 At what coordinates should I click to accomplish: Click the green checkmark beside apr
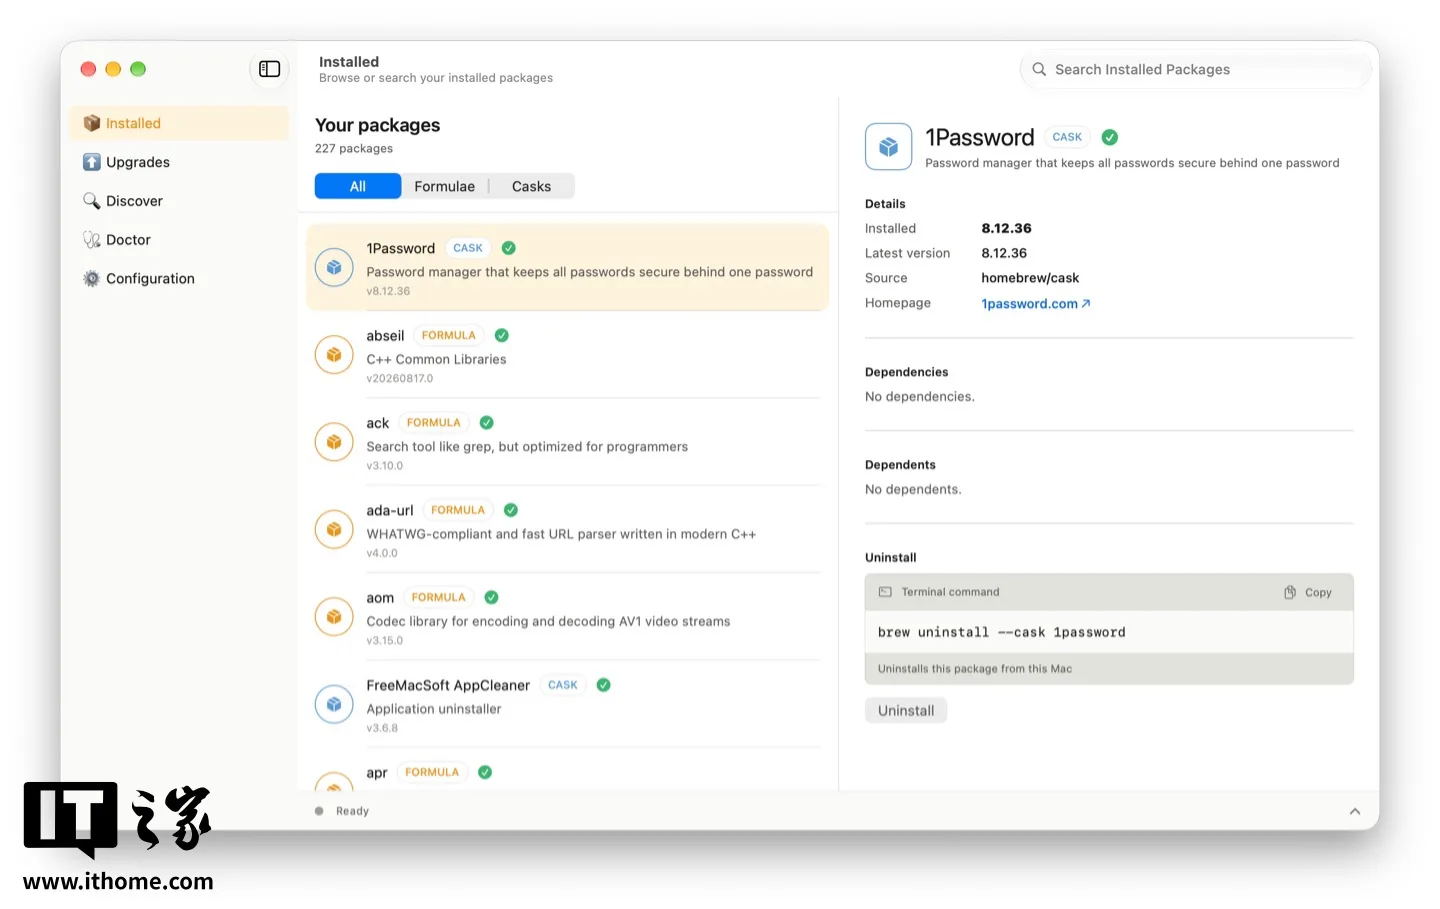(x=485, y=772)
